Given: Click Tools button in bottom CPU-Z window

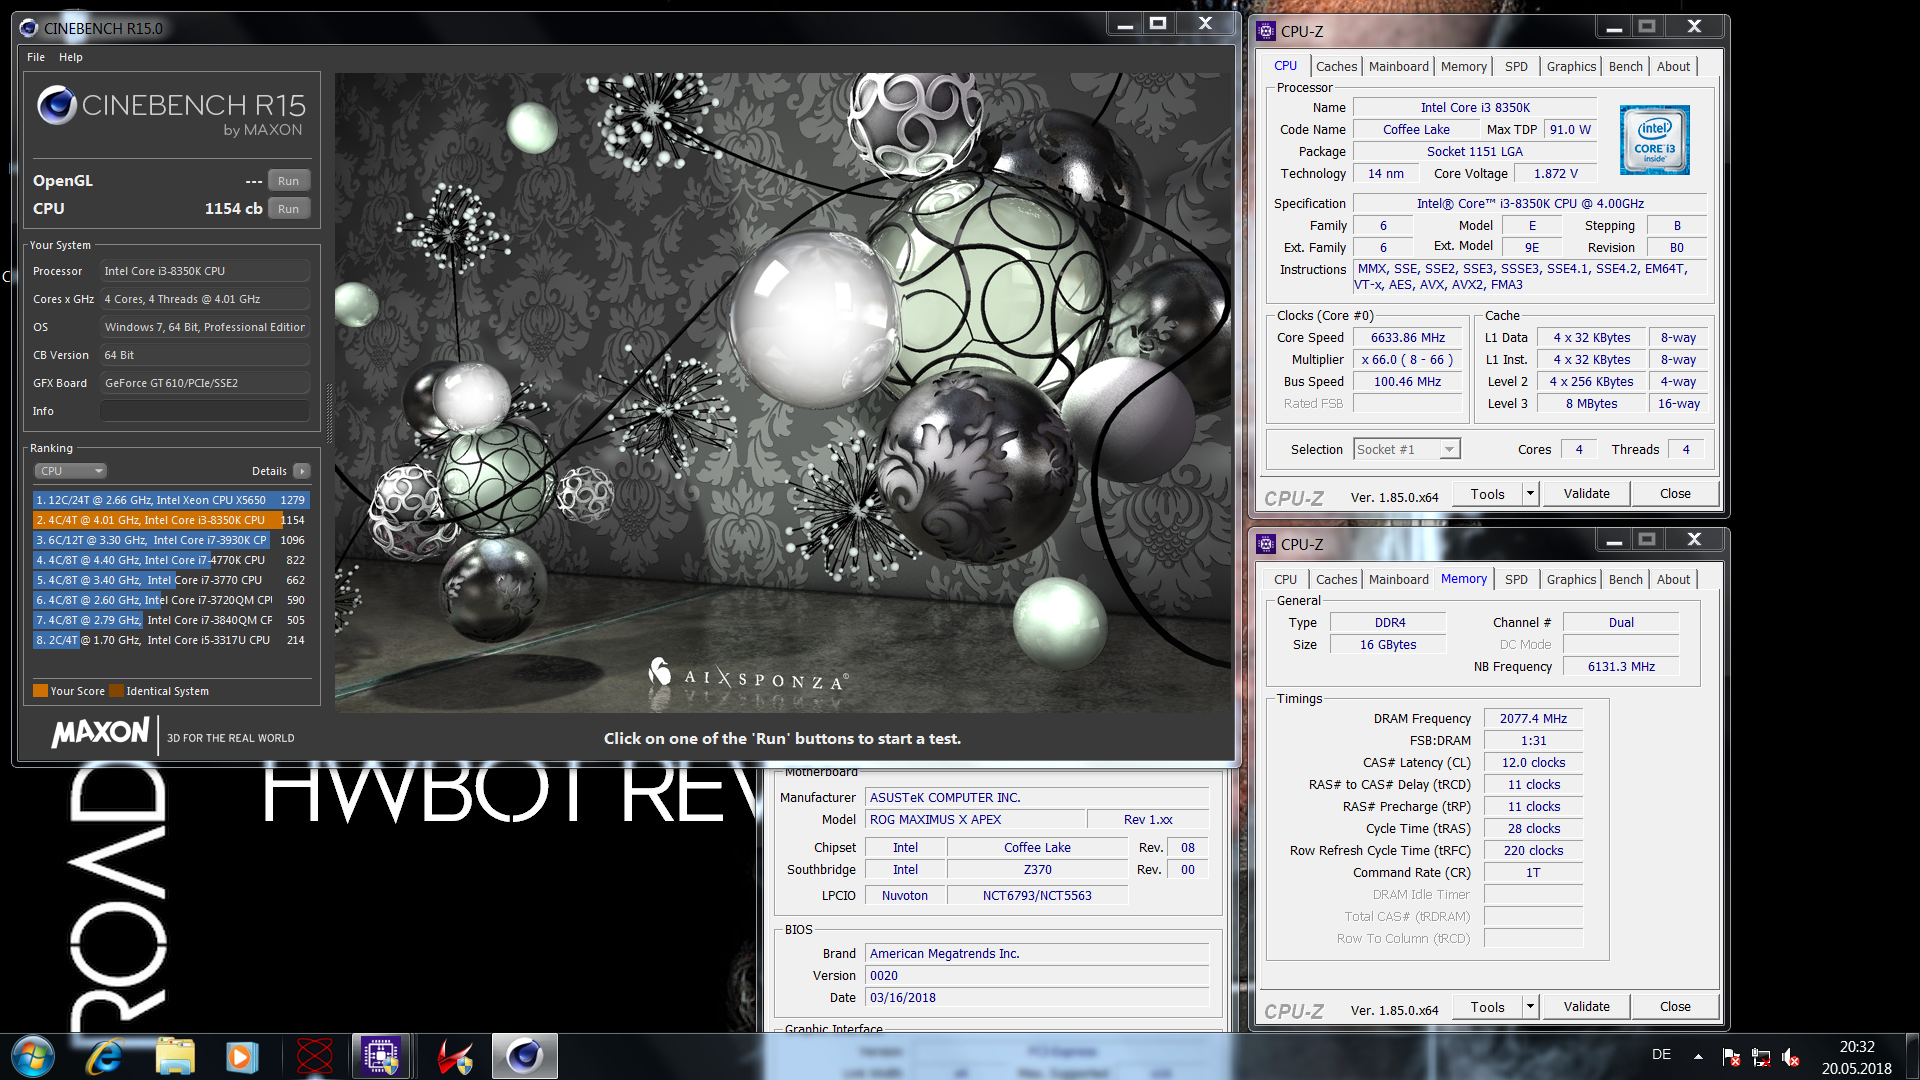Looking at the screenshot, I should pyautogui.click(x=1487, y=1007).
